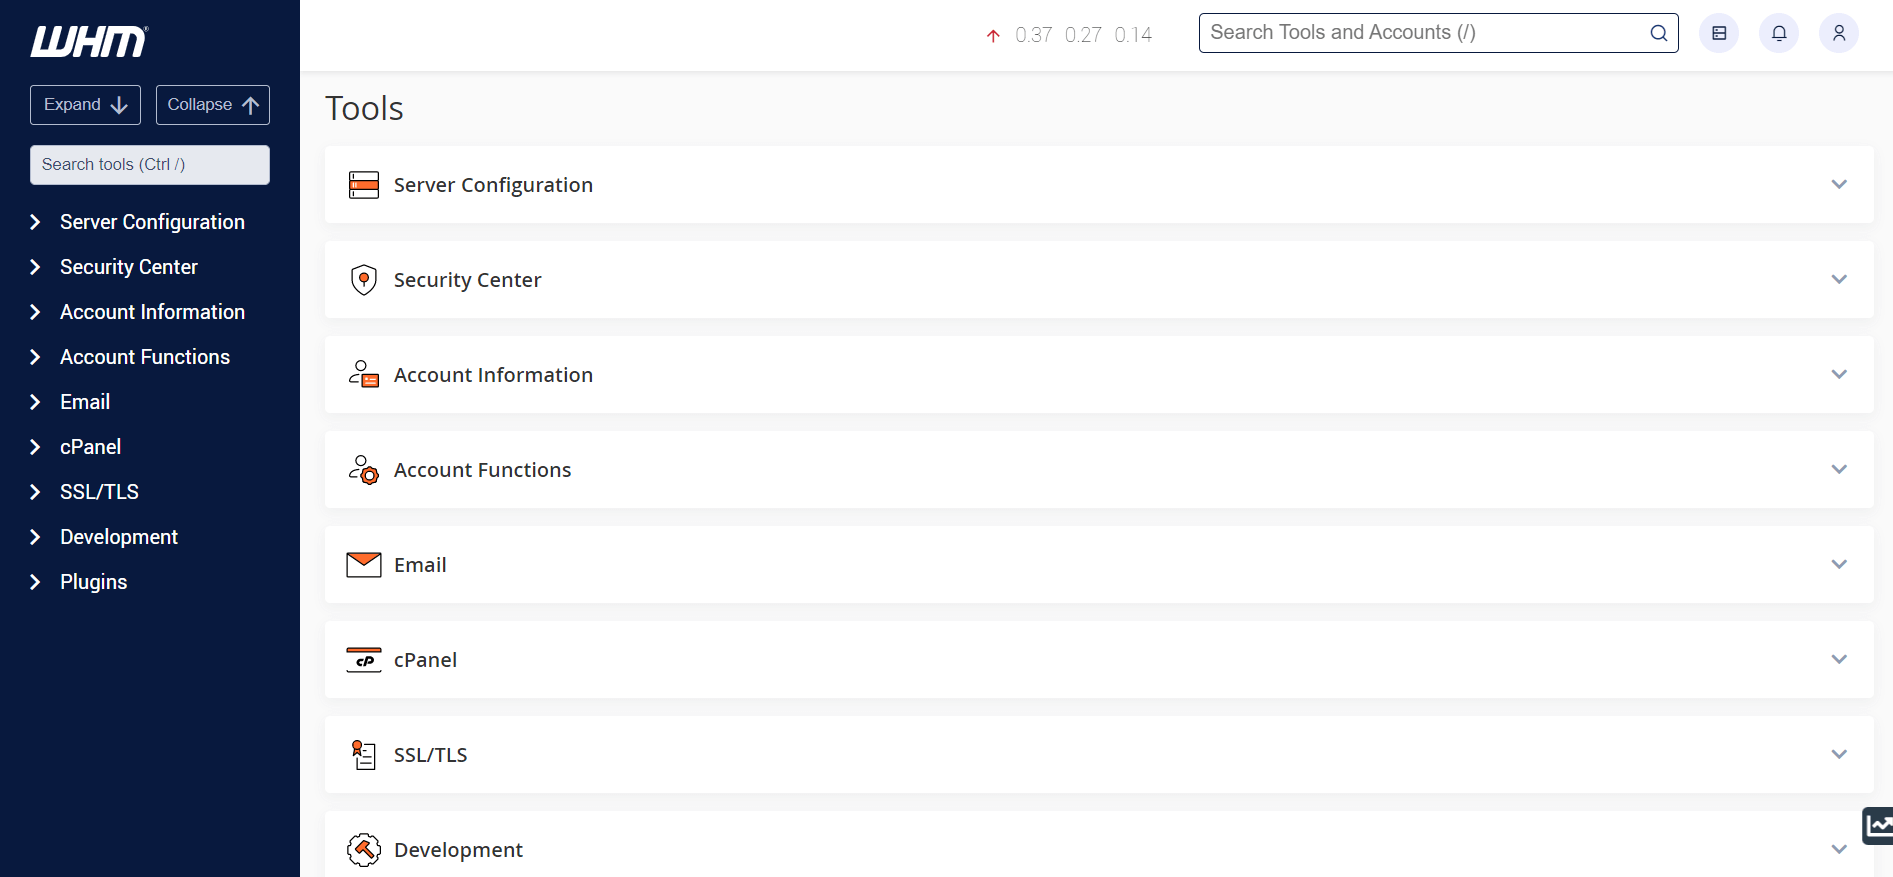Expand the Server Configuration card chevron

[1839, 184]
